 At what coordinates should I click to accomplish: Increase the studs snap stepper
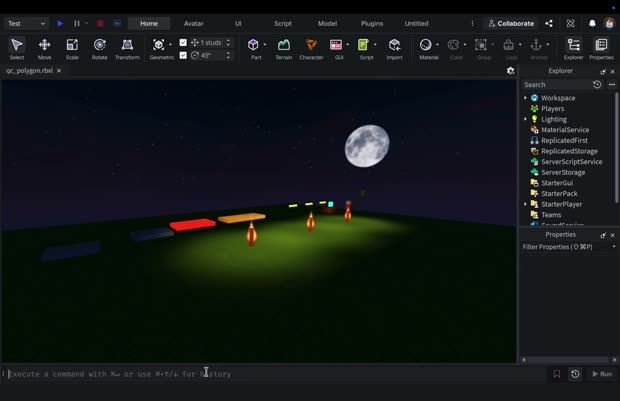(228, 40)
